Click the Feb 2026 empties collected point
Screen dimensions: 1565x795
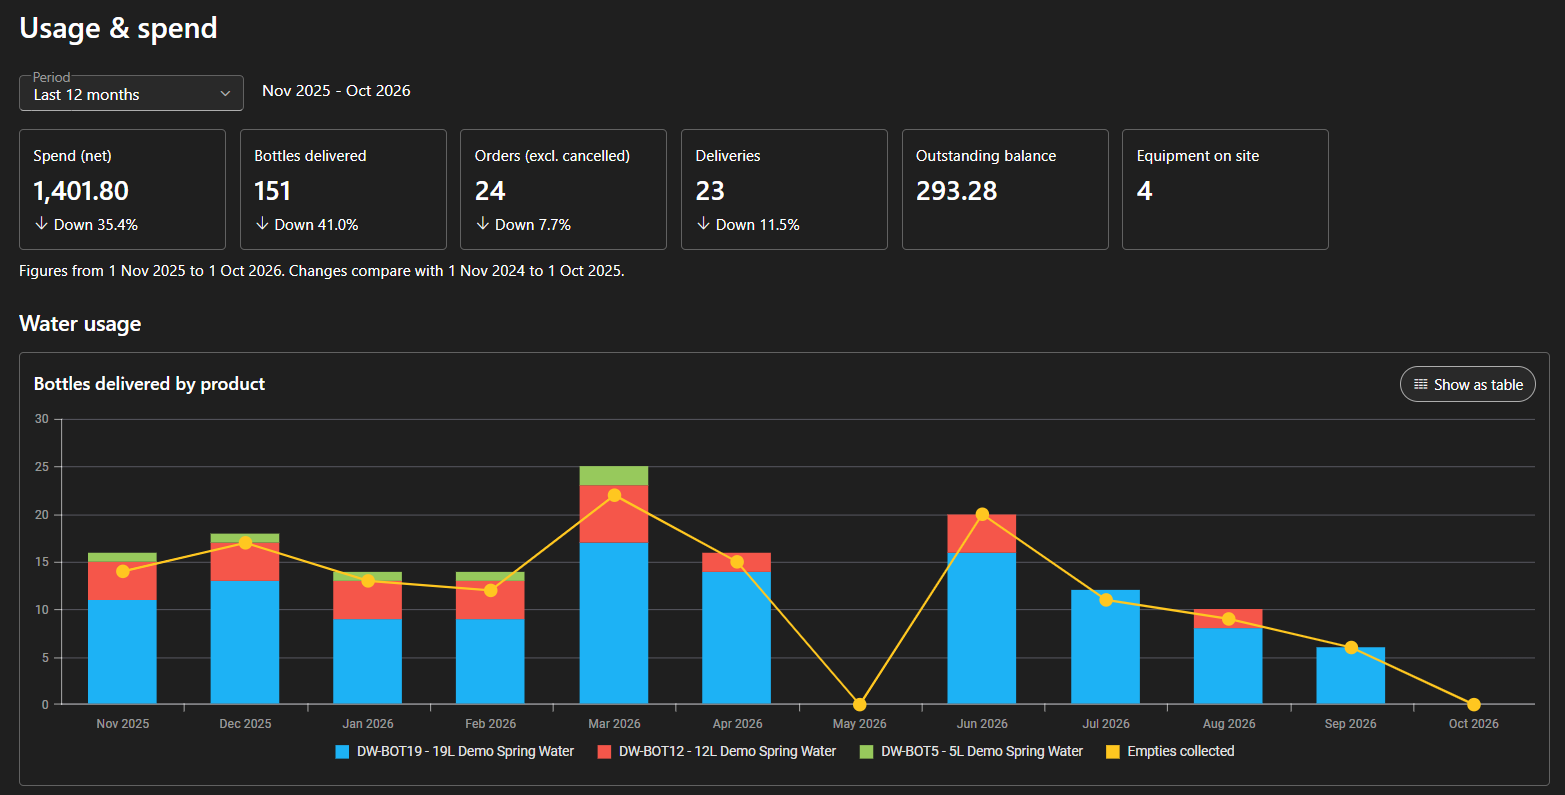tap(491, 590)
